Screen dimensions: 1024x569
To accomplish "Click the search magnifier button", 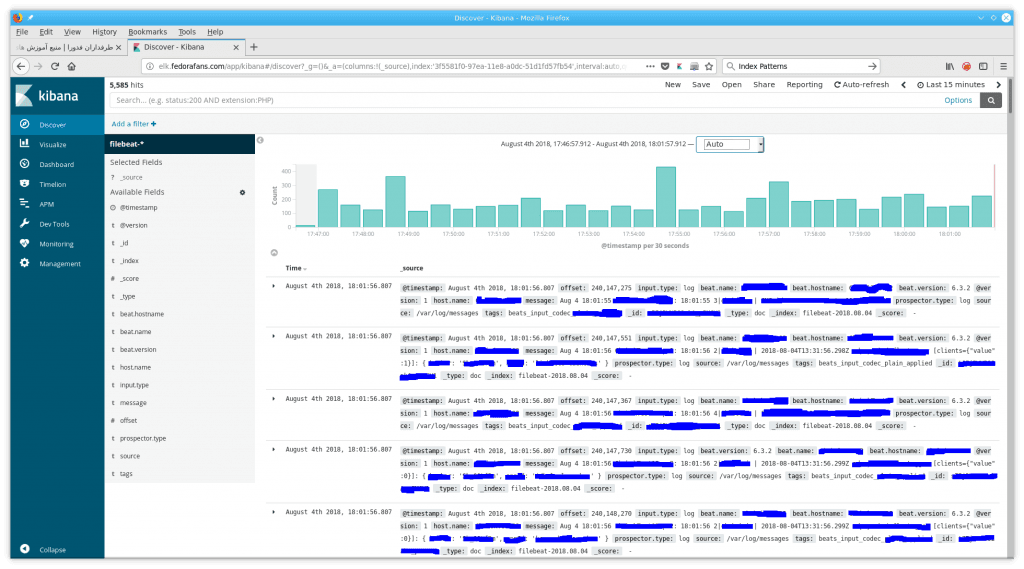I will click(x=991, y=100).
